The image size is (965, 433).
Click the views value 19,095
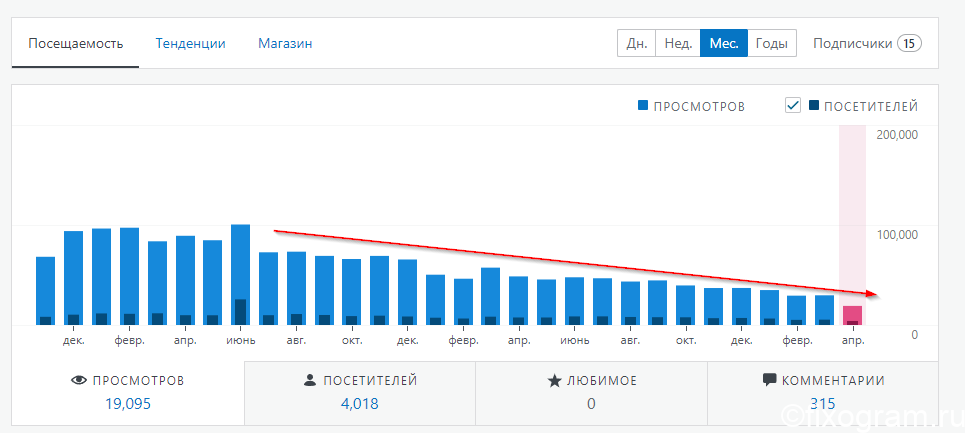click(x=128, y=404)
